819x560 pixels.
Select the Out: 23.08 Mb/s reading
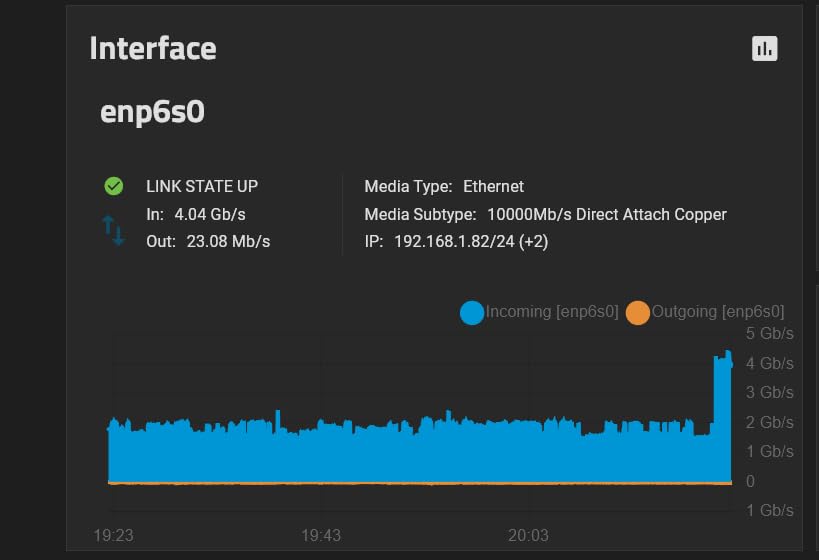(208, 241)
